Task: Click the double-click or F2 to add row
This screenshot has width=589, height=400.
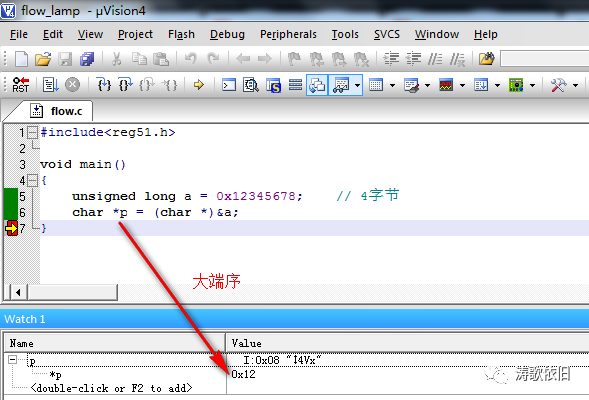Action: pyautogui.click(x=112, y=388)
